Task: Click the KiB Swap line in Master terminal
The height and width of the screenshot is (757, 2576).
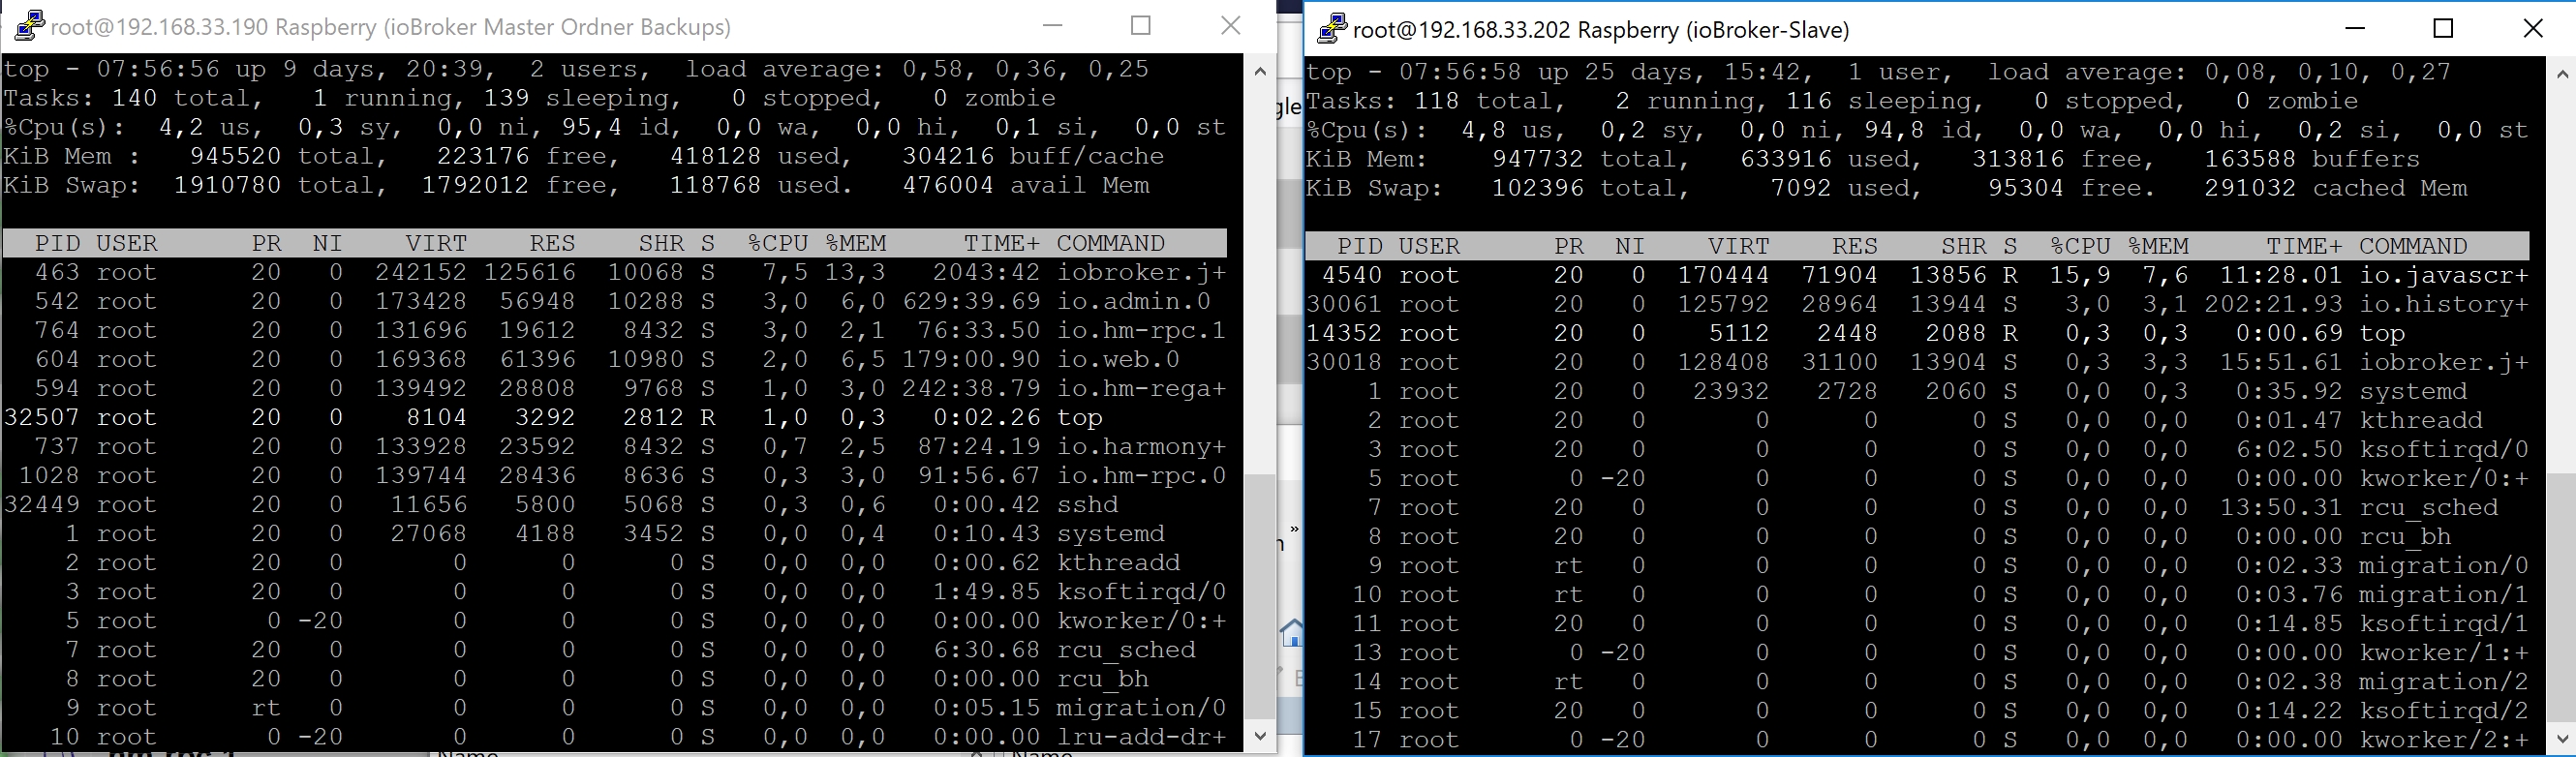Action: [576, 185]
